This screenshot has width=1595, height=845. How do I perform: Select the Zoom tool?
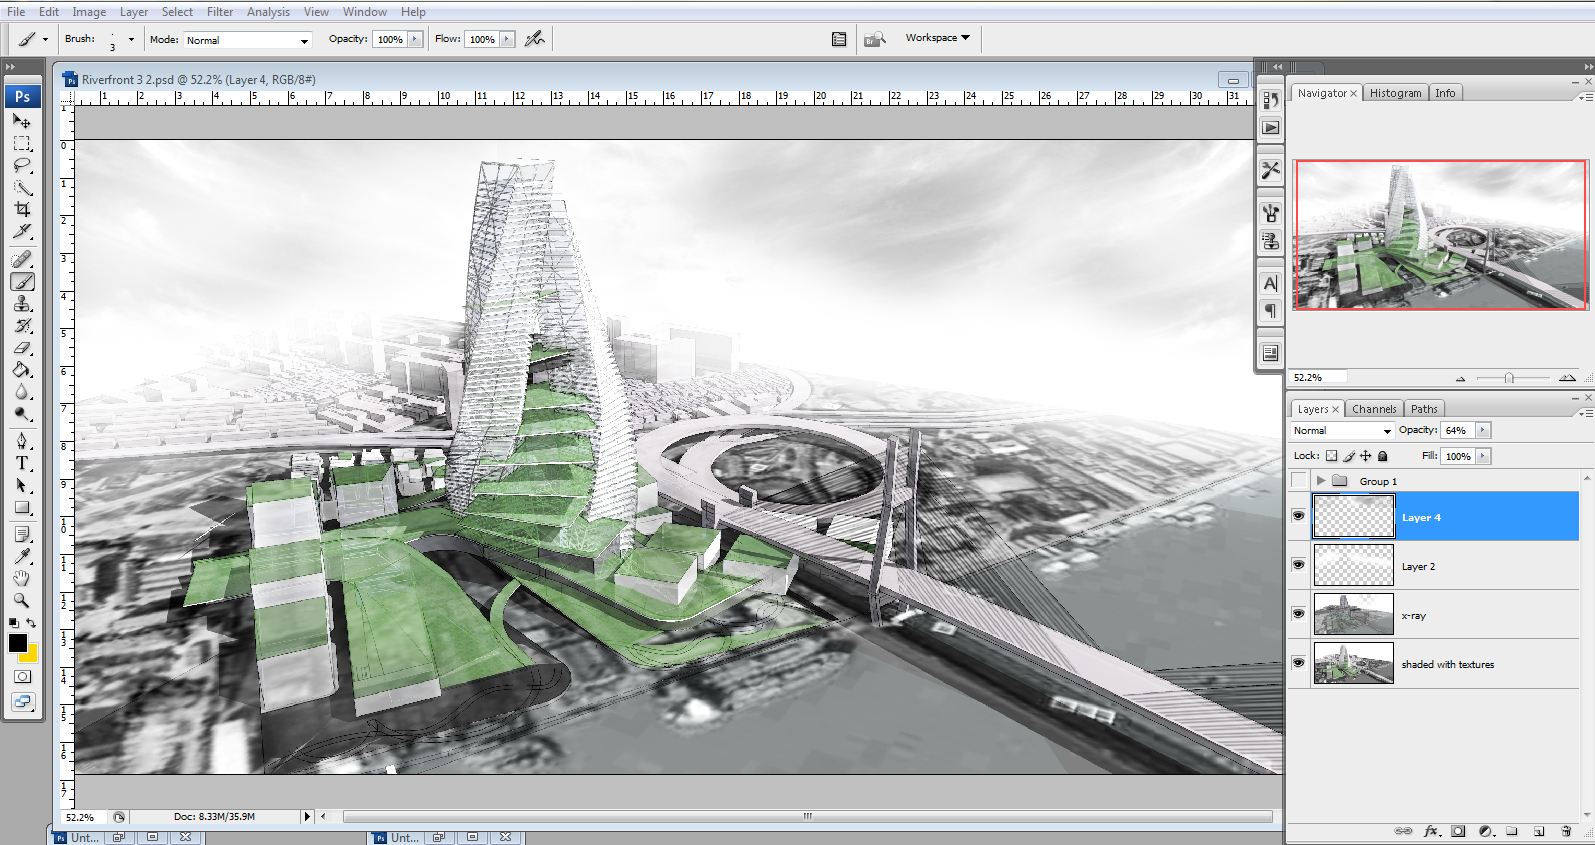pyautogui.click(x=22, y=601)
